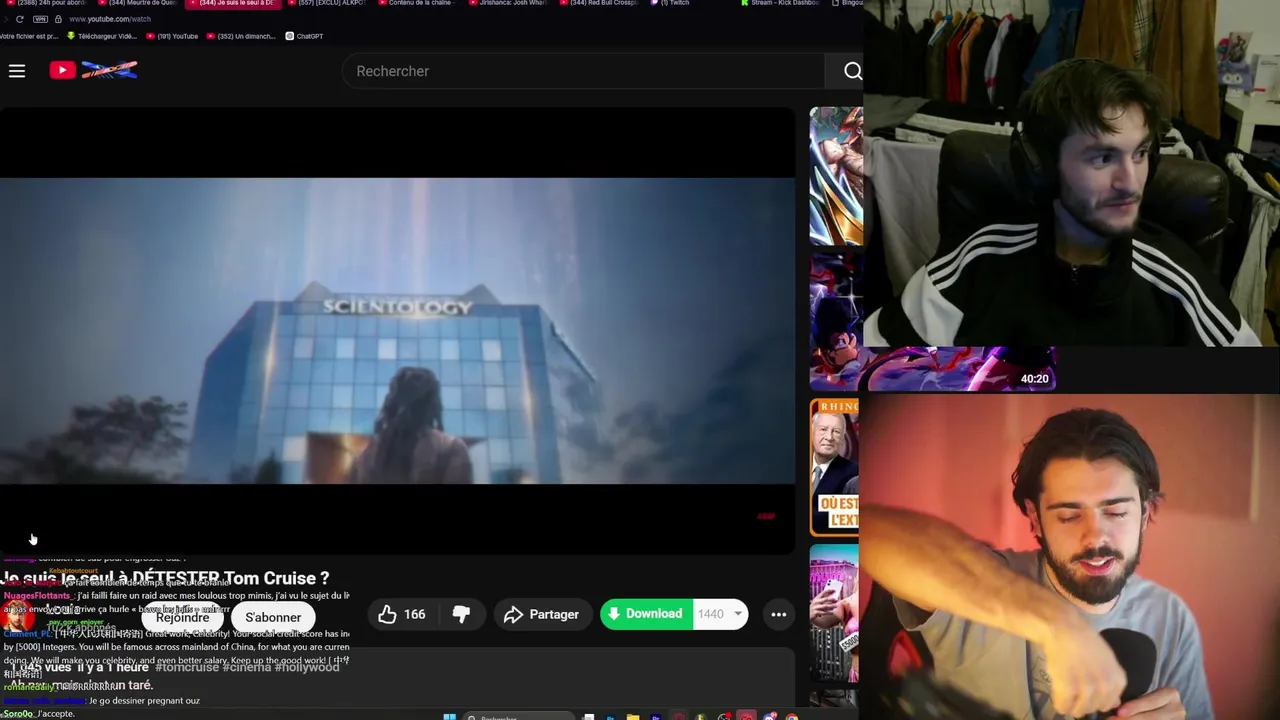
Task: Click the magnifying glass search button
Action: (852, 71)
